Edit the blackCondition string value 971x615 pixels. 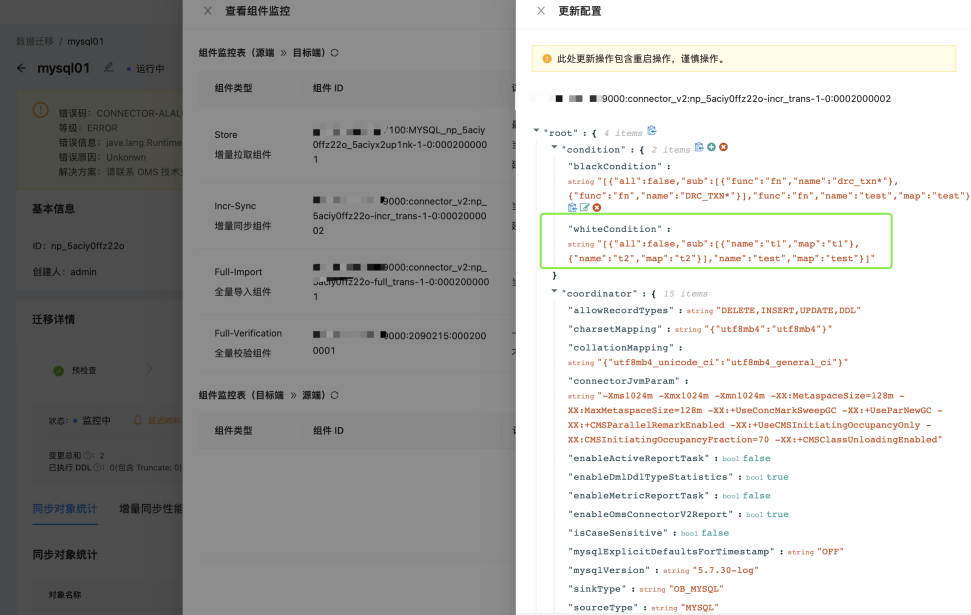(x=585, y=207)
